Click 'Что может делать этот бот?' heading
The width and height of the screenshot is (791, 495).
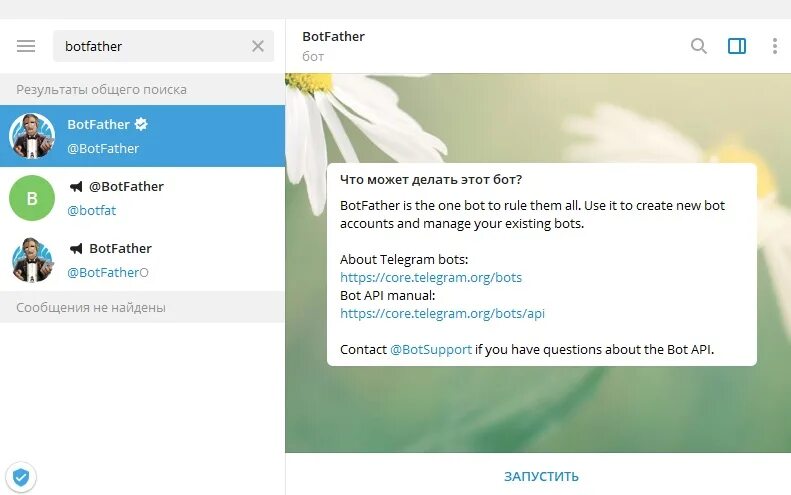click(431, 180)
